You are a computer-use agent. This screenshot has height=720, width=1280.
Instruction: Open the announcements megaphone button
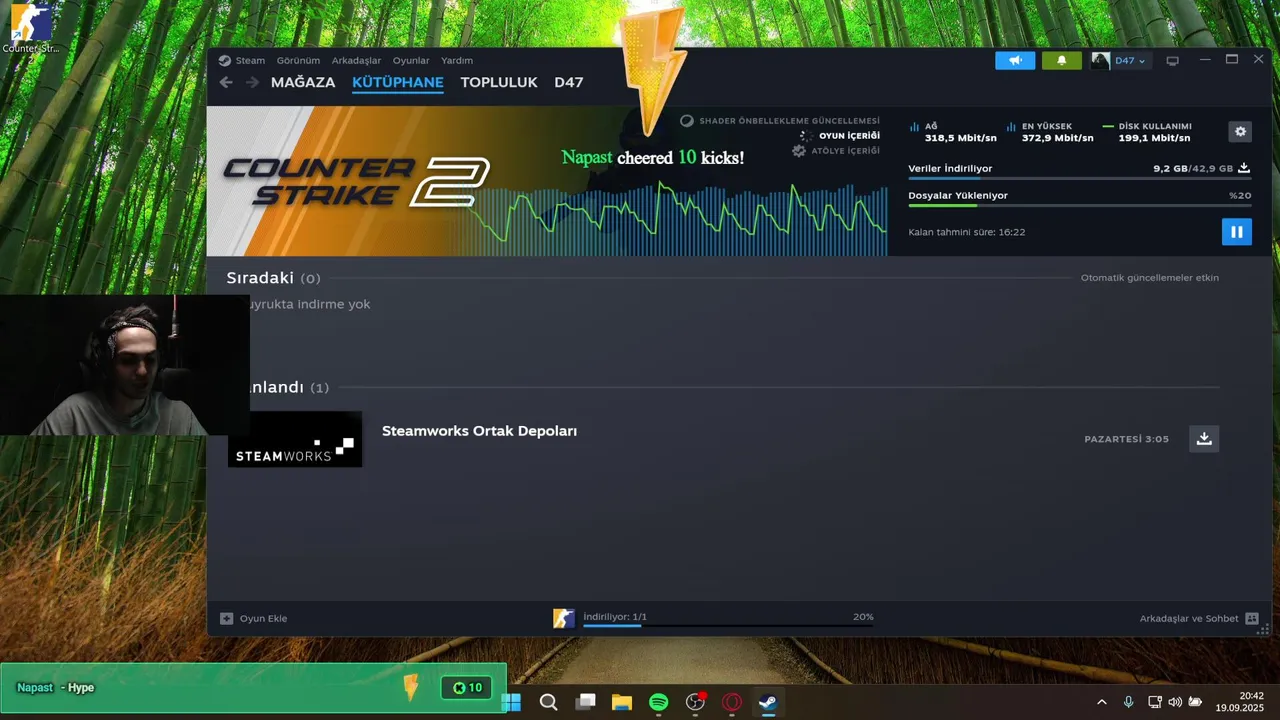coord(1015,61)
